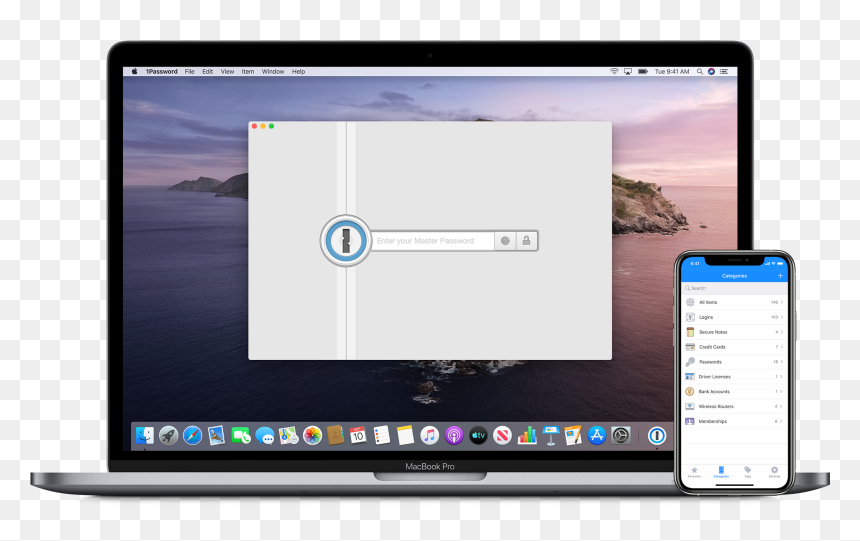Open Photos flower icon in Dock
Viewport: 860px width, 541px height.
point(312,436)
